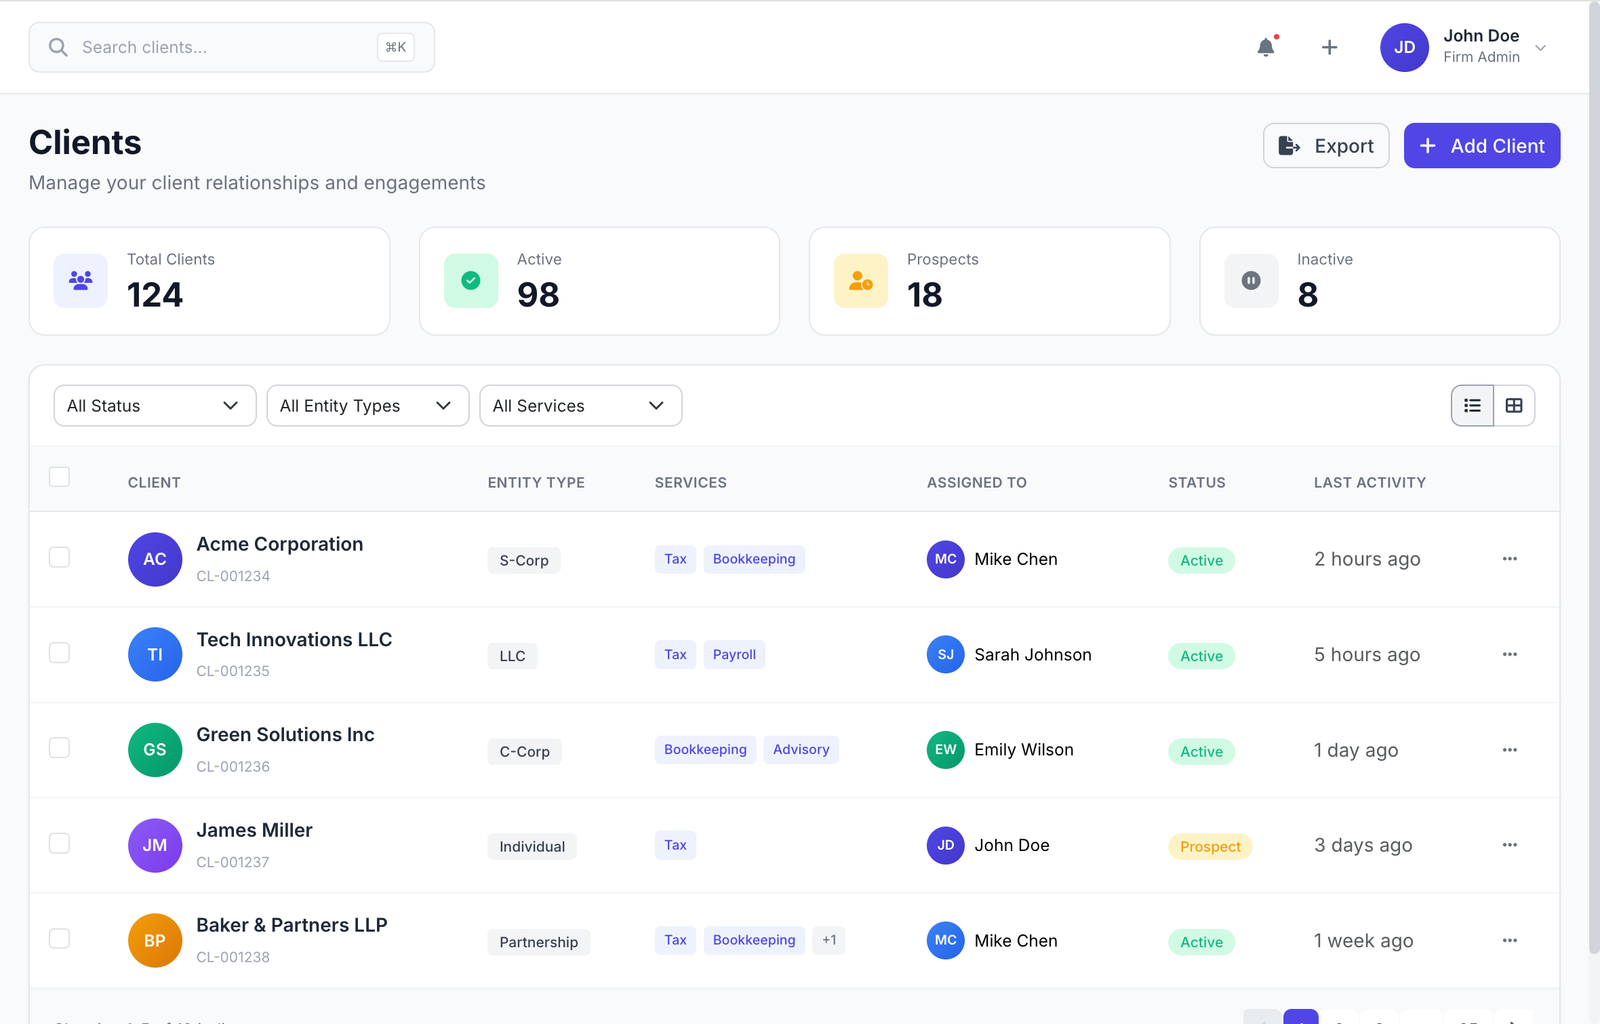The height and width of the screenshot is (1024, 1600).
Task: Select the checkbox for Tech Innovations LLC
Action: tap(59, 652)
